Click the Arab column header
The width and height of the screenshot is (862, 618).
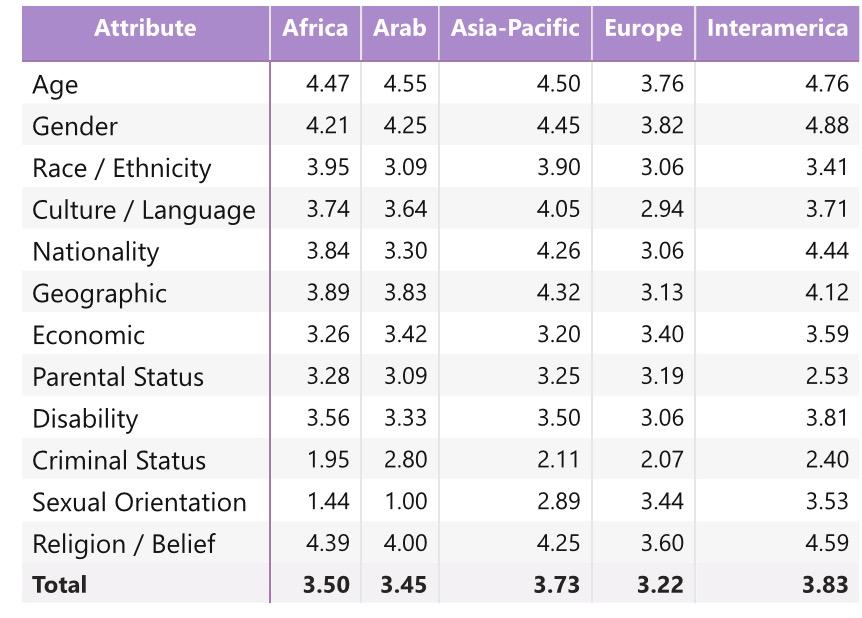[399, 29]
